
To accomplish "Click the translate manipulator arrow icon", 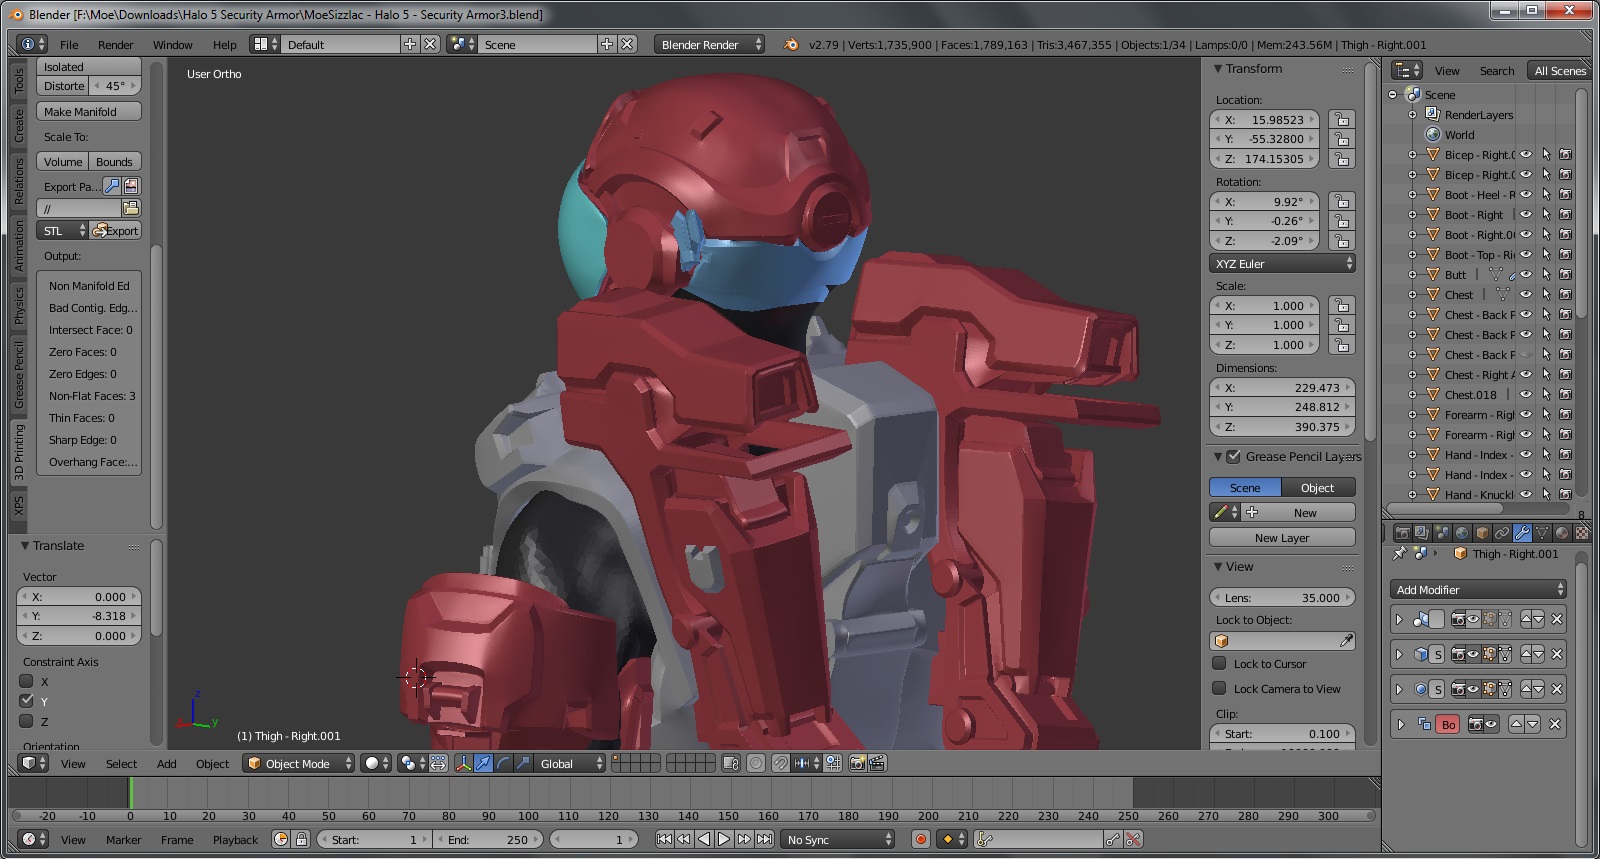I will (x=483, y=763).
